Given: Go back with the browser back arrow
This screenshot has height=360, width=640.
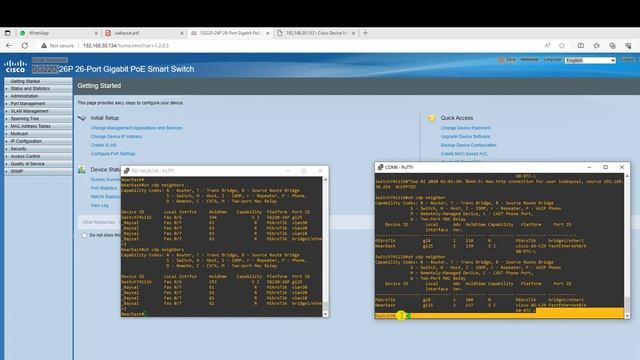Looking at the screenshot, I should click(x=9, y=45).
